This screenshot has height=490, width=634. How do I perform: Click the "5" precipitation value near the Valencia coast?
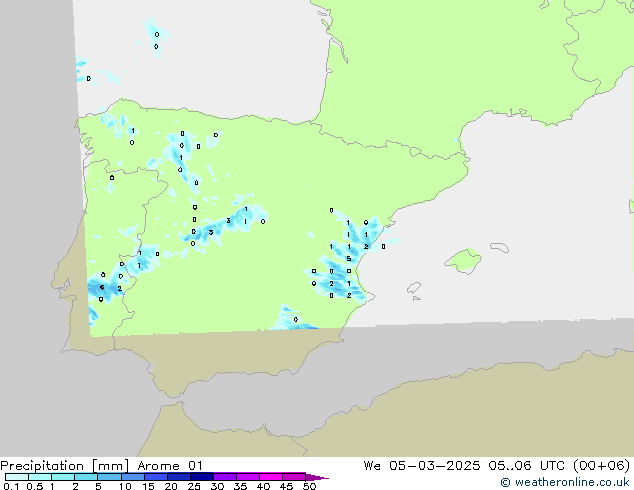[348, 259]
